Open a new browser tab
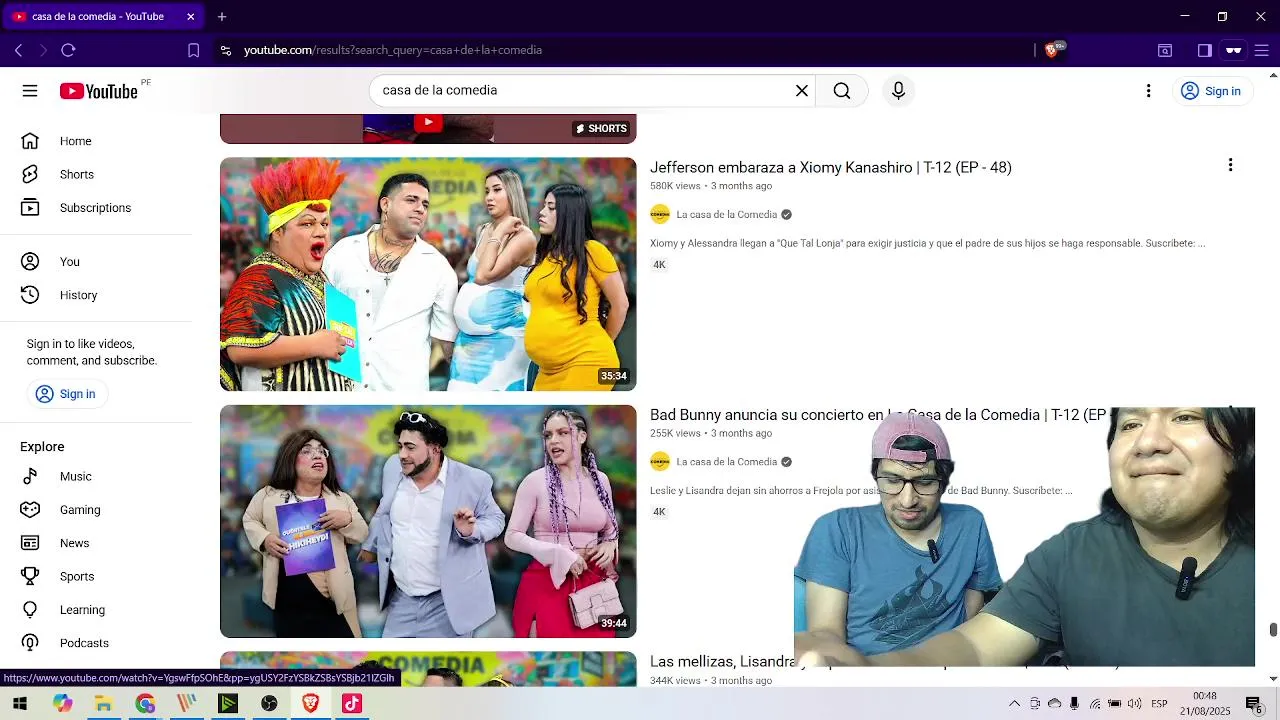 pyautogui.click(x=222, y=17)
